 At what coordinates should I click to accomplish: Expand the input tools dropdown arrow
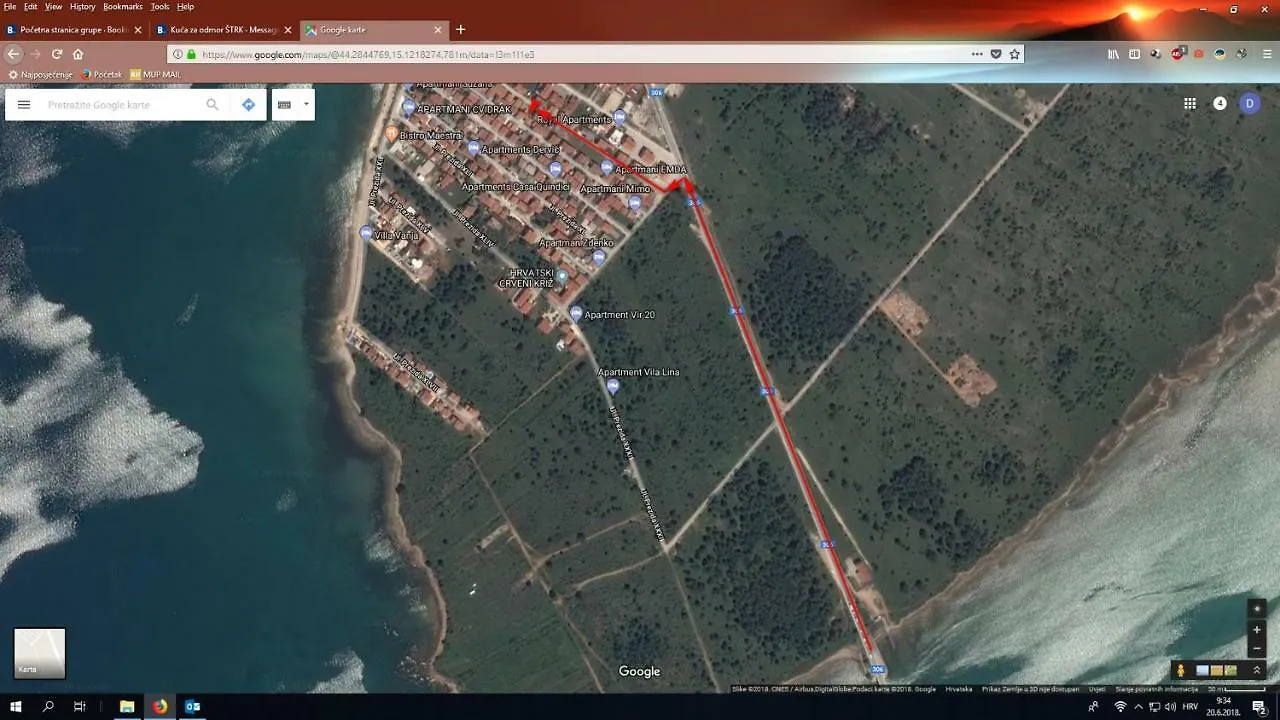pos(306,104)
